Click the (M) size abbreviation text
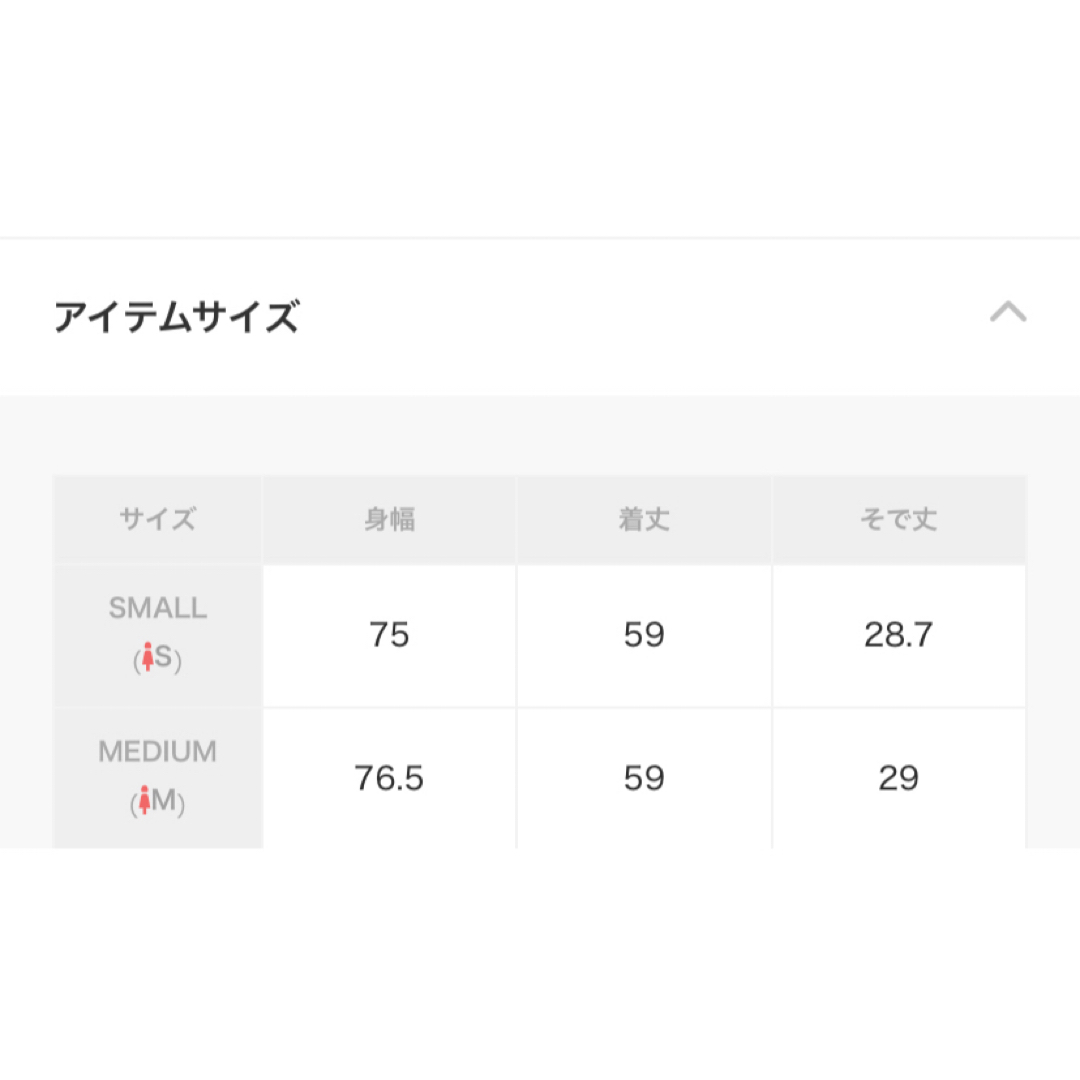 158,801
